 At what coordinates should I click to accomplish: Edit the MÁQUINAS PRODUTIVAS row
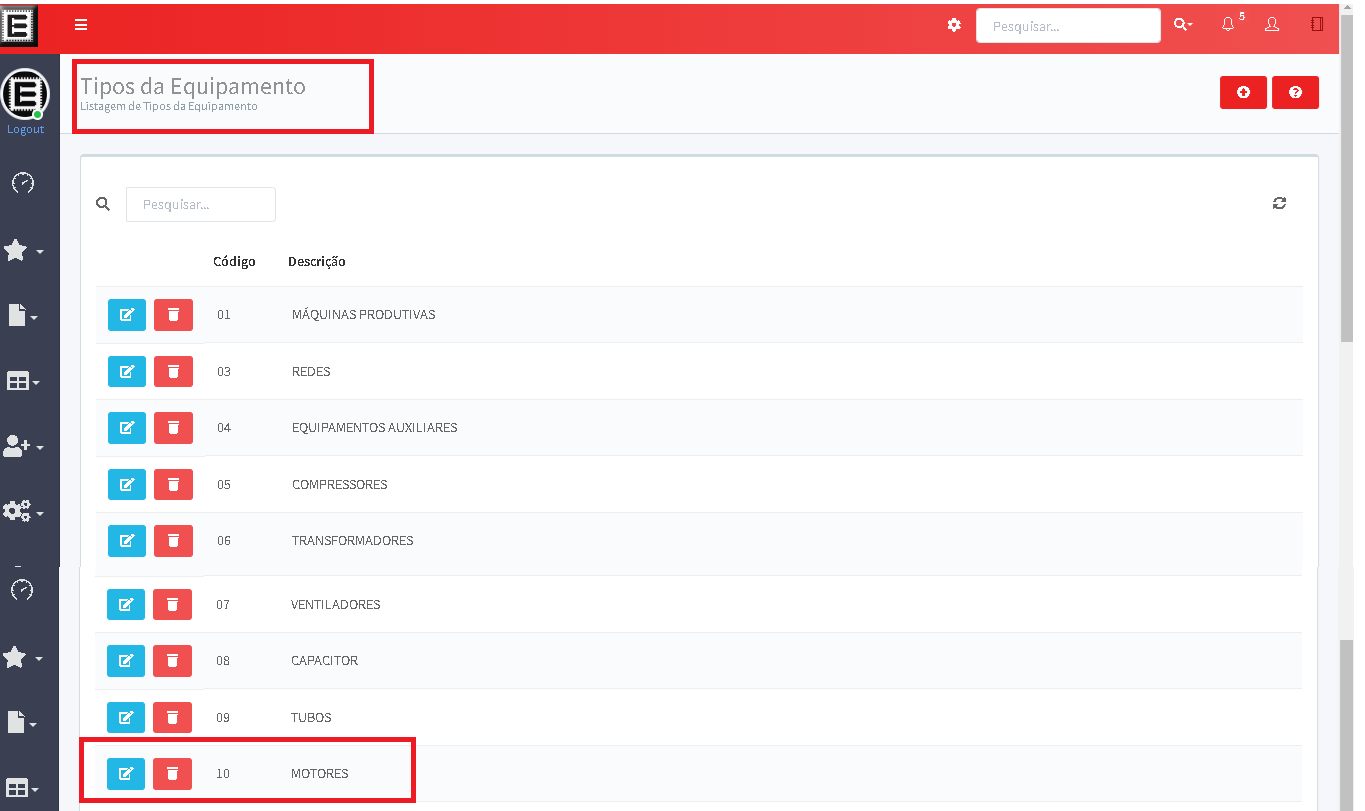[x=127, y=315]
